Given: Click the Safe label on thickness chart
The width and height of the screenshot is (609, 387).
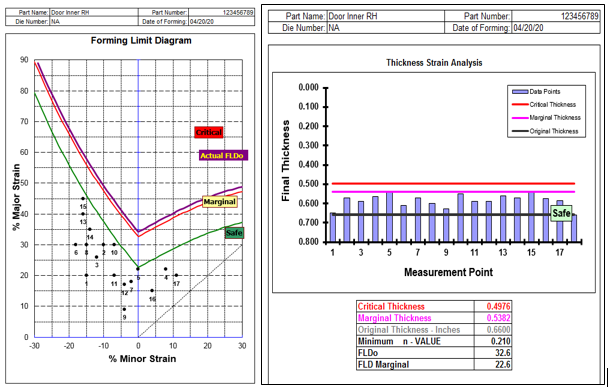Looking at the screenshot, I should pyautogui.click(x=561, y=213).
